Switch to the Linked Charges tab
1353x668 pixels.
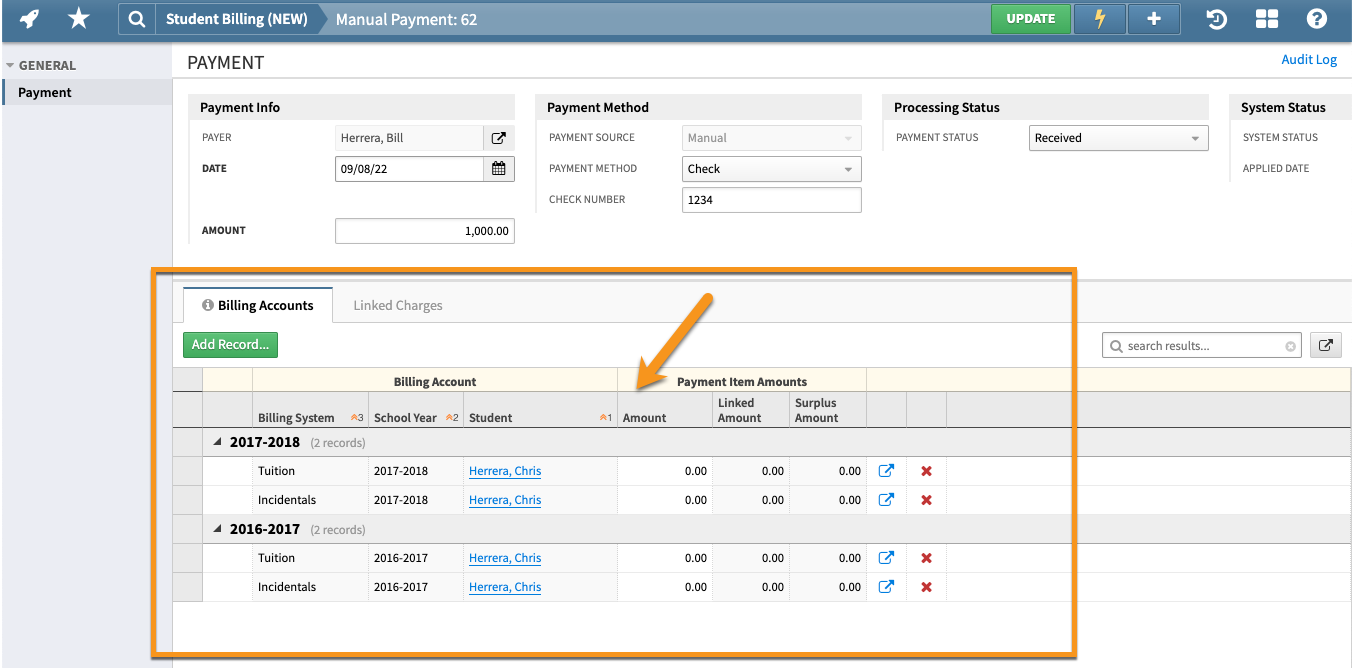[397, 305]
